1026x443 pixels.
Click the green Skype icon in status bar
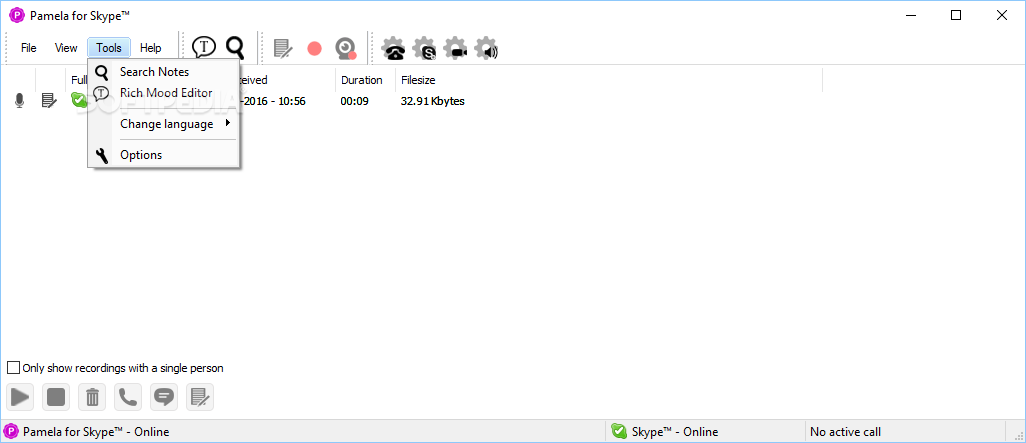coord(619,431)
